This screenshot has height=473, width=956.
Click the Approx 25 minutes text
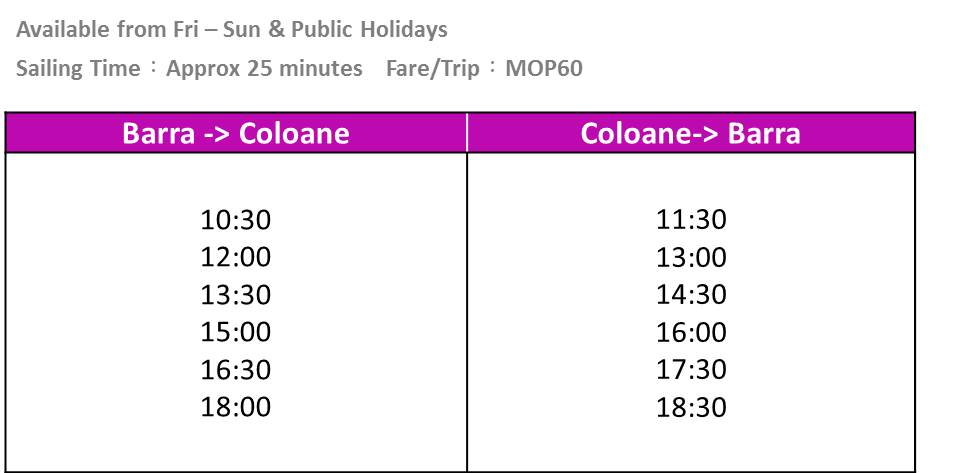tap(265, 68)
